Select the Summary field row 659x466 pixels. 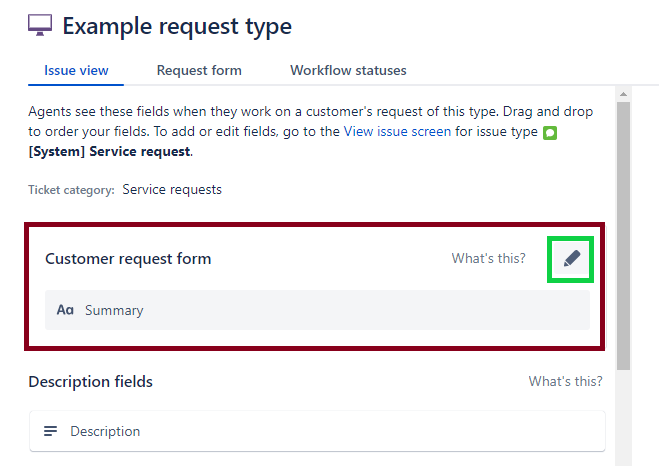[317, 311]
